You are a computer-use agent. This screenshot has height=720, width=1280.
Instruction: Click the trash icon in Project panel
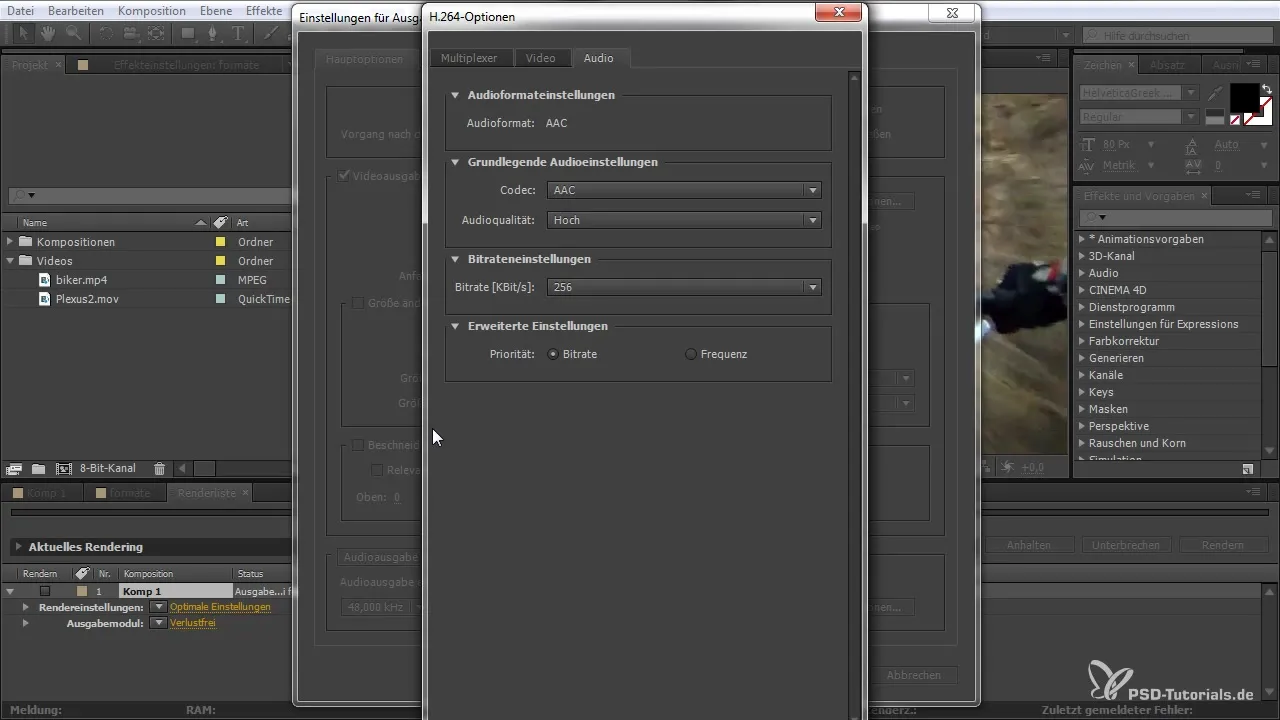(x=159, y=468)
